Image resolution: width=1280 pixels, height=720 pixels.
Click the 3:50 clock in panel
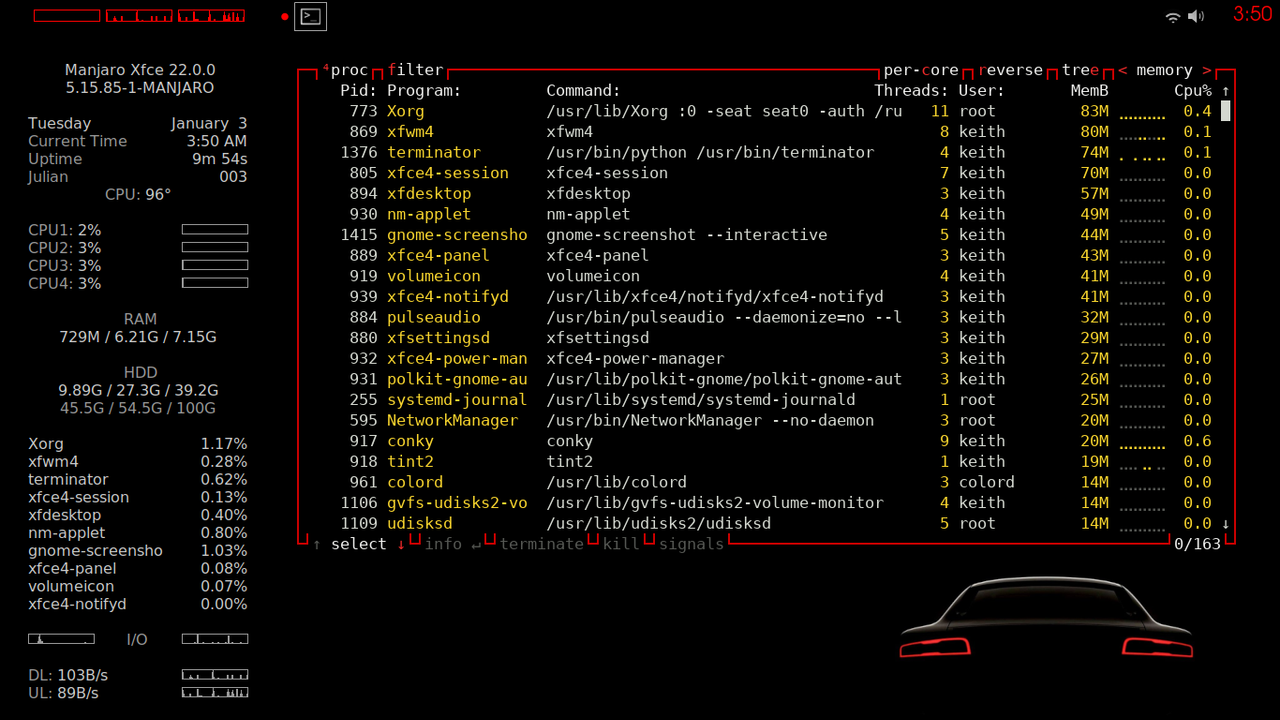point(1252,14)
